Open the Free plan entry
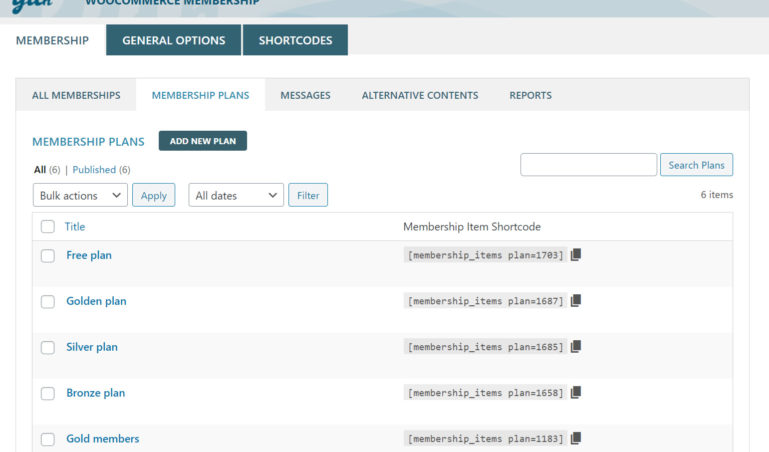 (x=89, y=255)
